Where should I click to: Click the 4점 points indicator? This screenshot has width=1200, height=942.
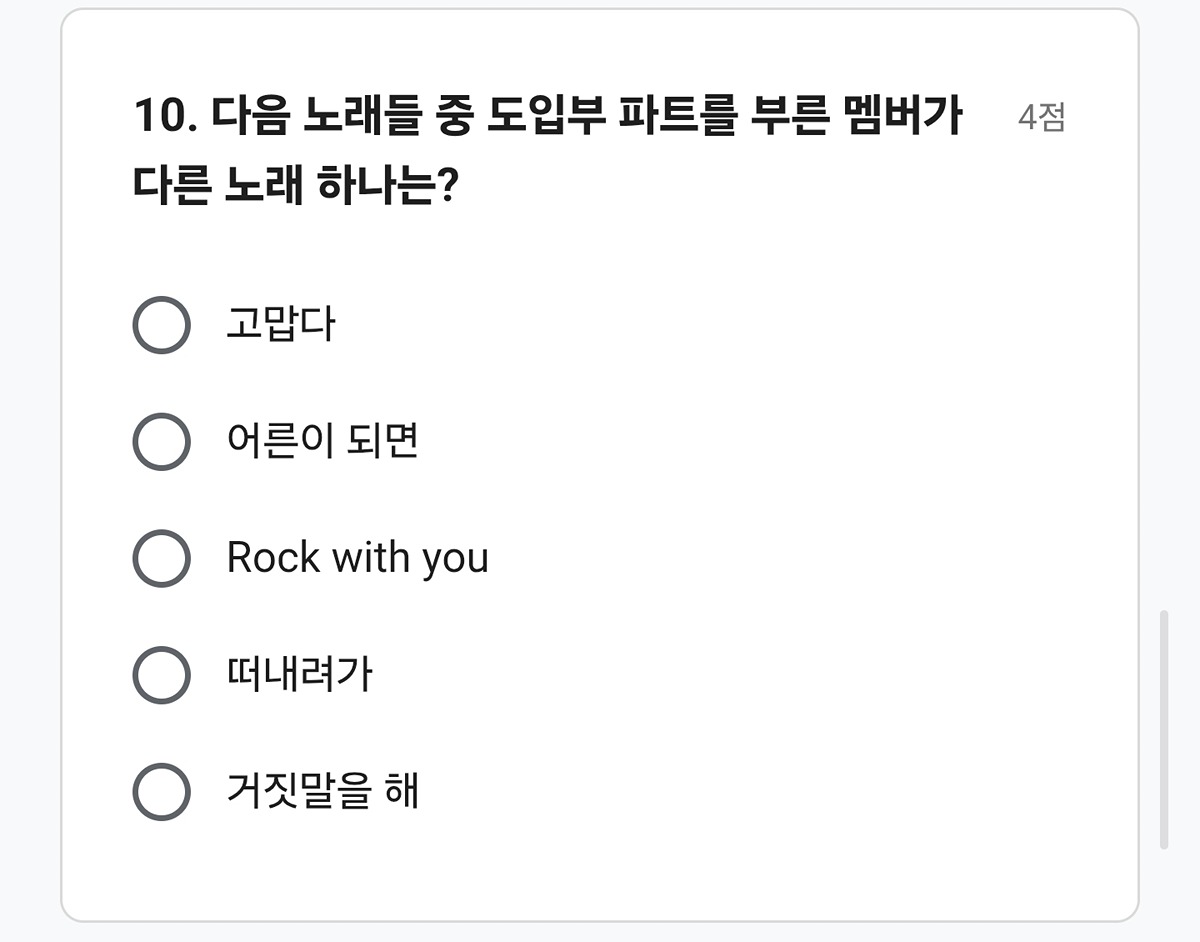[x=1041, y=118]
